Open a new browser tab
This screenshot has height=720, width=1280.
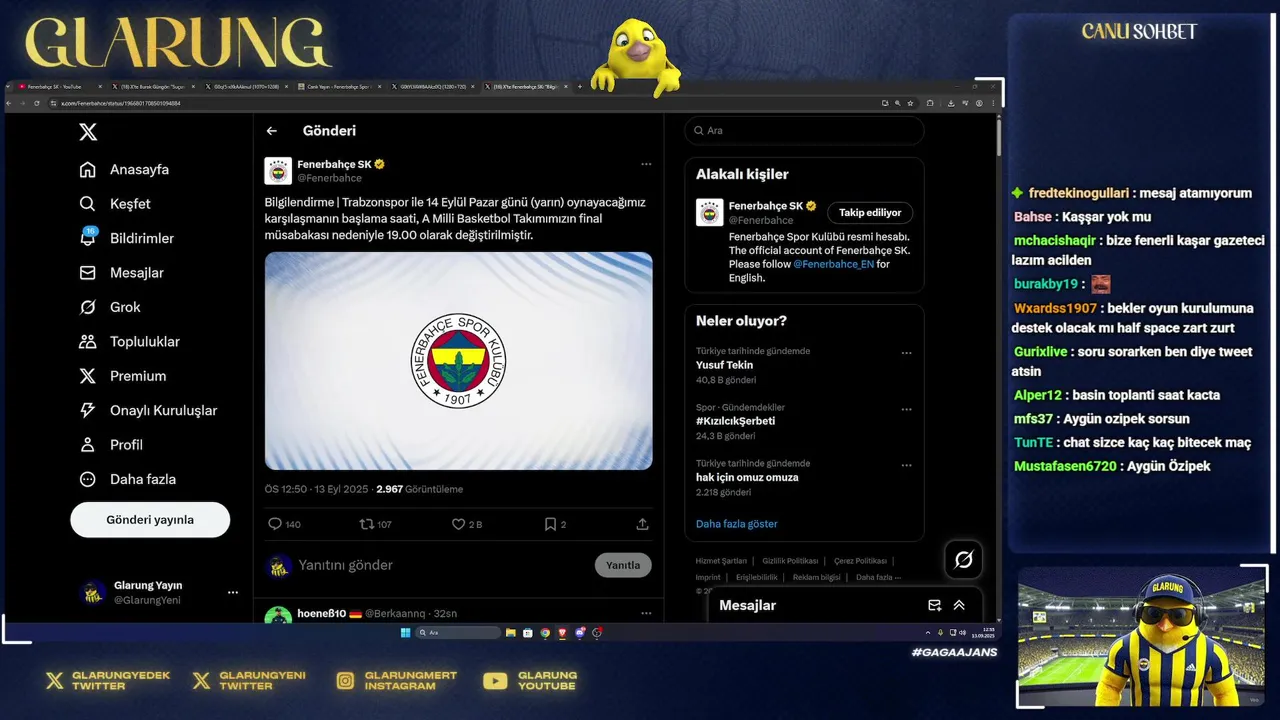click(580, 87)
